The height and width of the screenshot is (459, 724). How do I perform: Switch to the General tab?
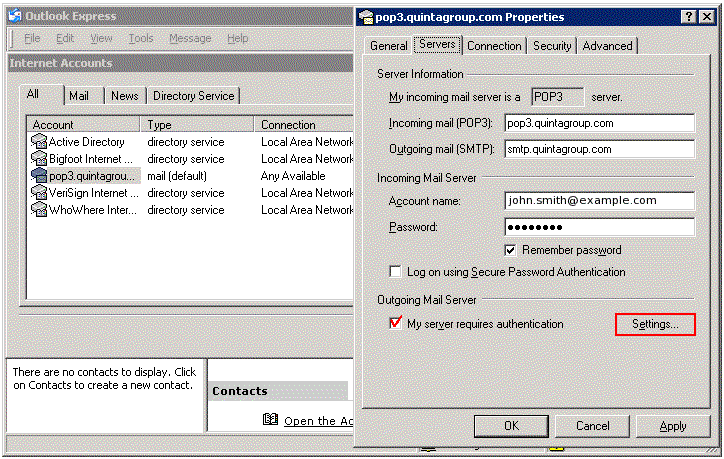click(x=388, y=46)
